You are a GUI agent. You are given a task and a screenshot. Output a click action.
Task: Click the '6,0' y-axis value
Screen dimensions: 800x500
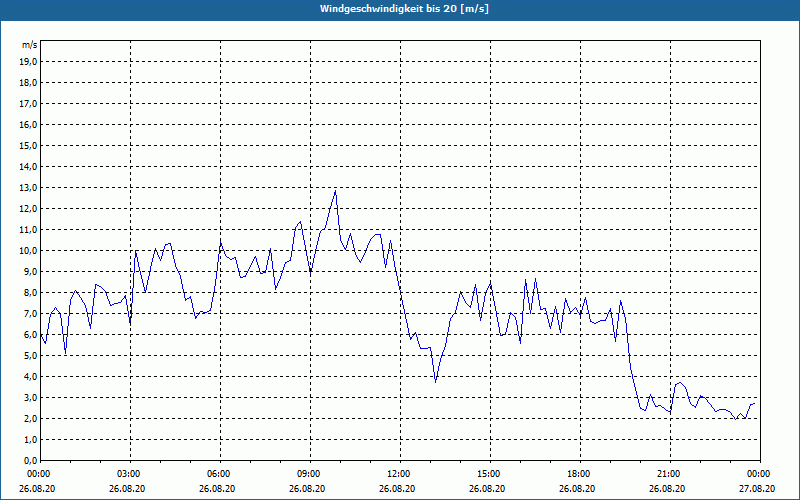pyautogui.click(x=30, y=335)
